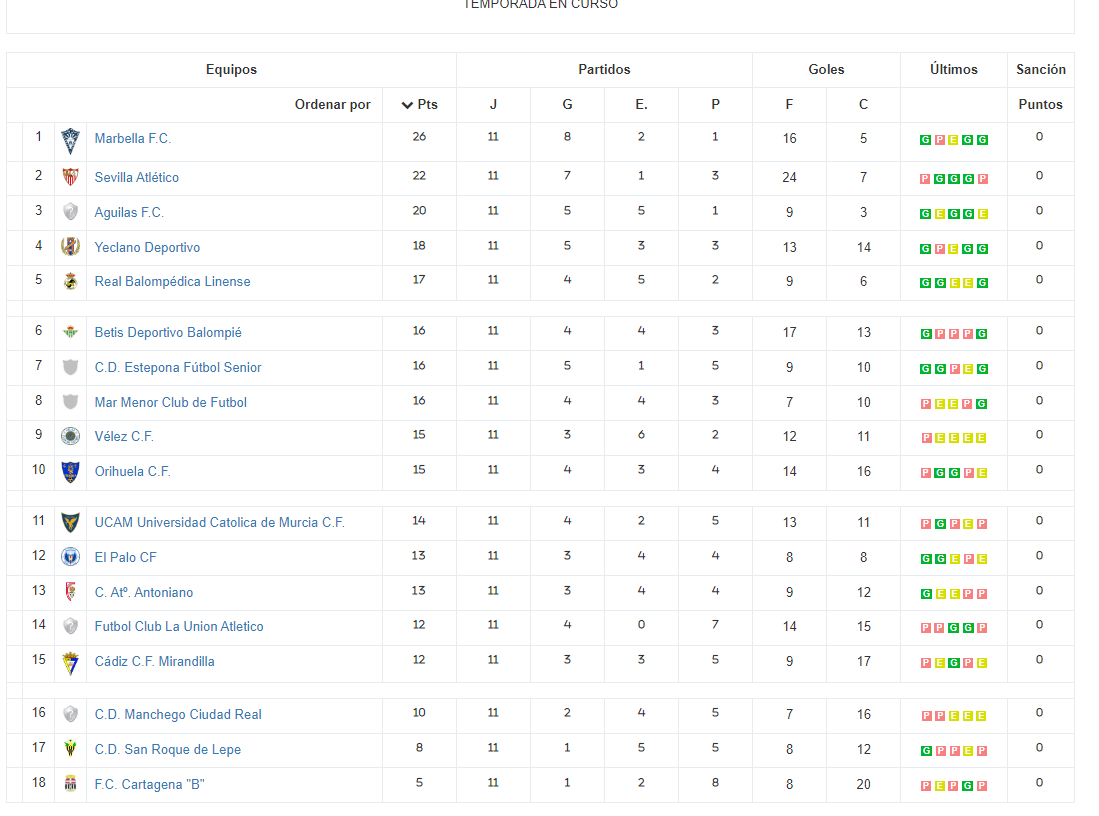This screenshot has width=1099, height=816.
Task: Click the C. Atº. Antoniano crest
Action: pos(70,592)
